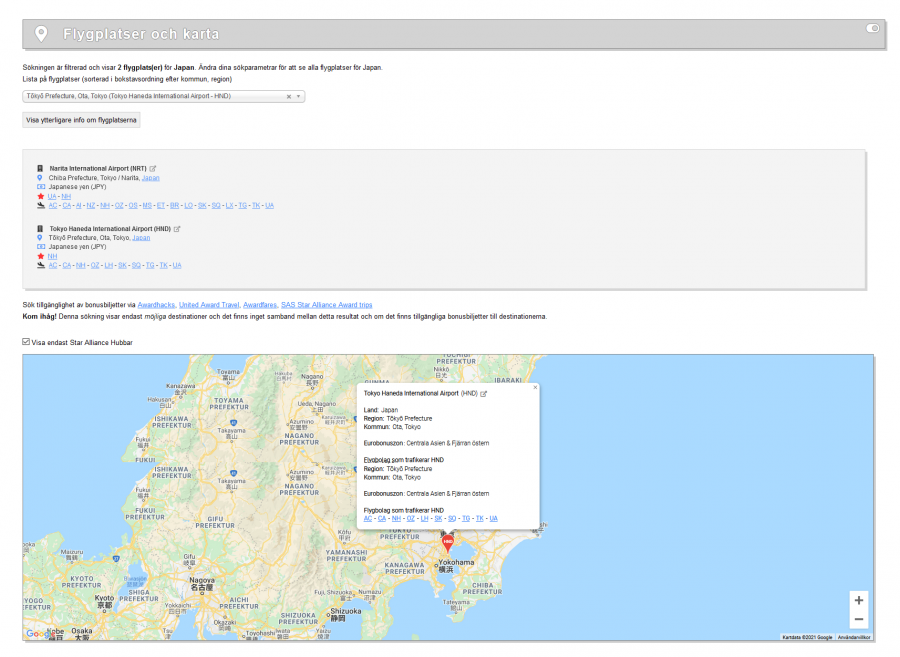Click Visa ytterligare info om flygplatserna button
The width and height of the screenshot is (900, 657).
[x=82, y=120]
